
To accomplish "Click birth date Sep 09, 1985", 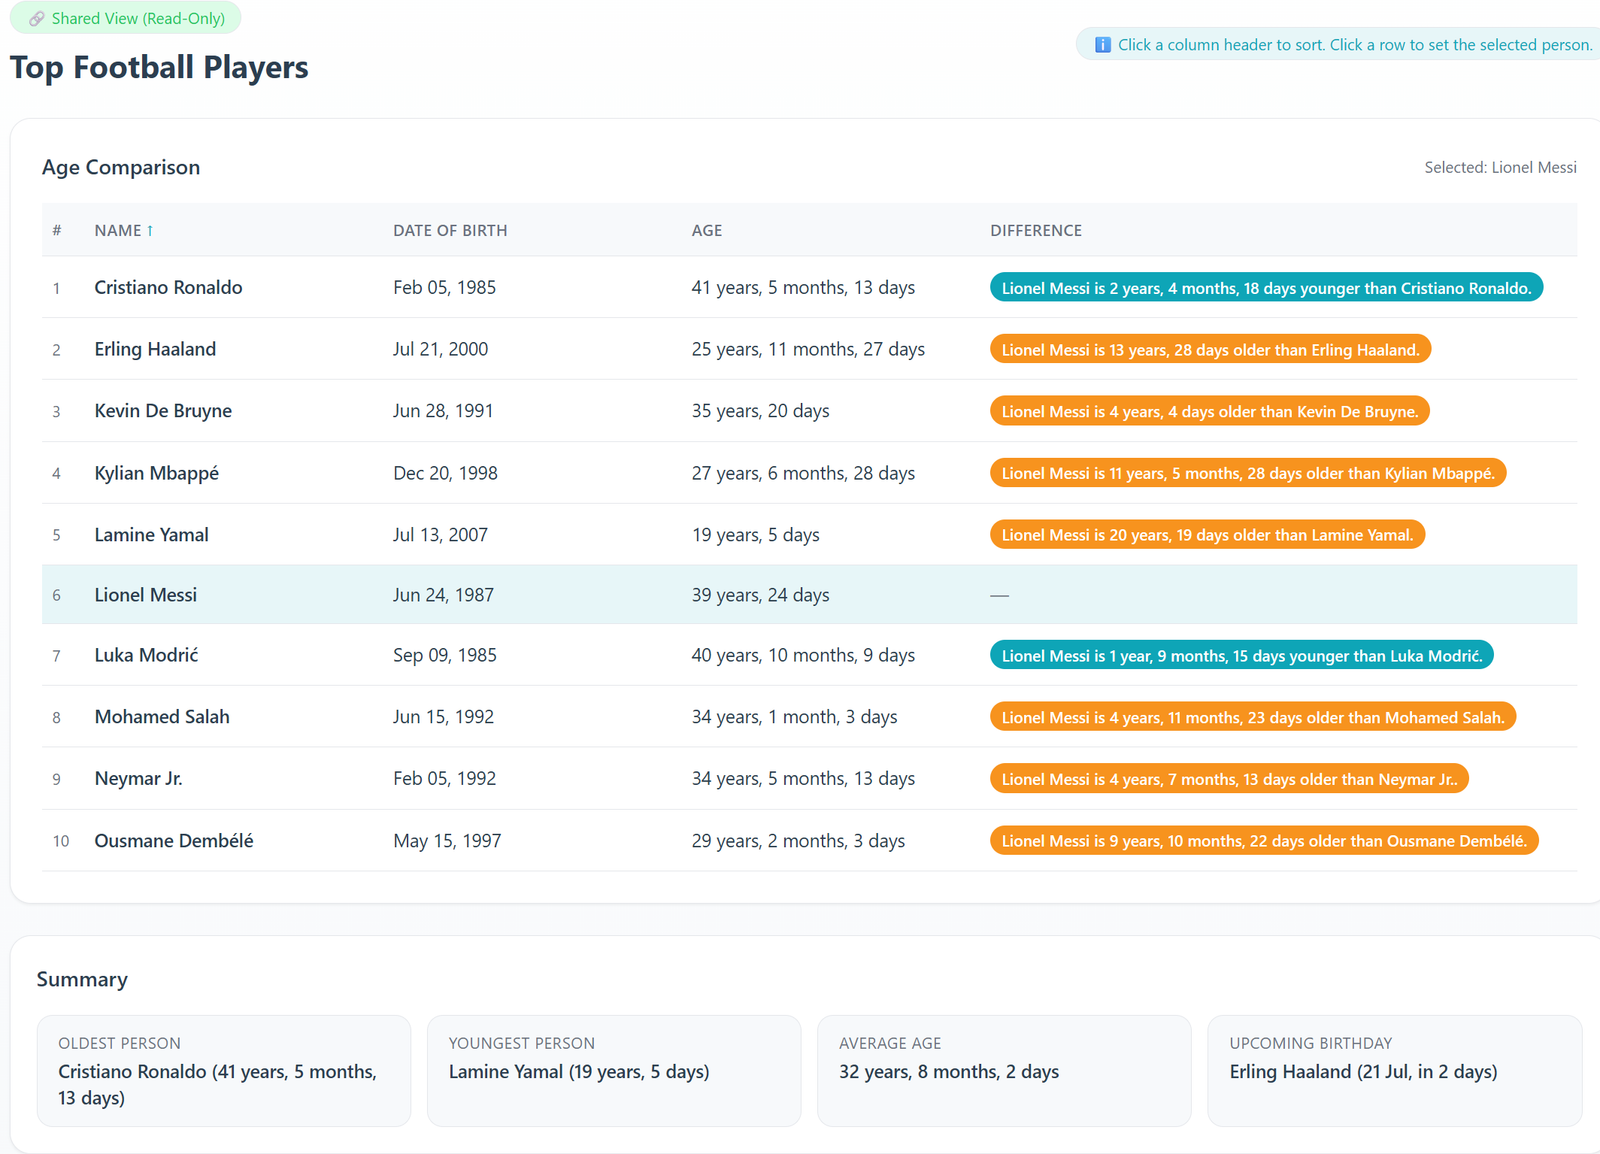I will tap(445, 655).
